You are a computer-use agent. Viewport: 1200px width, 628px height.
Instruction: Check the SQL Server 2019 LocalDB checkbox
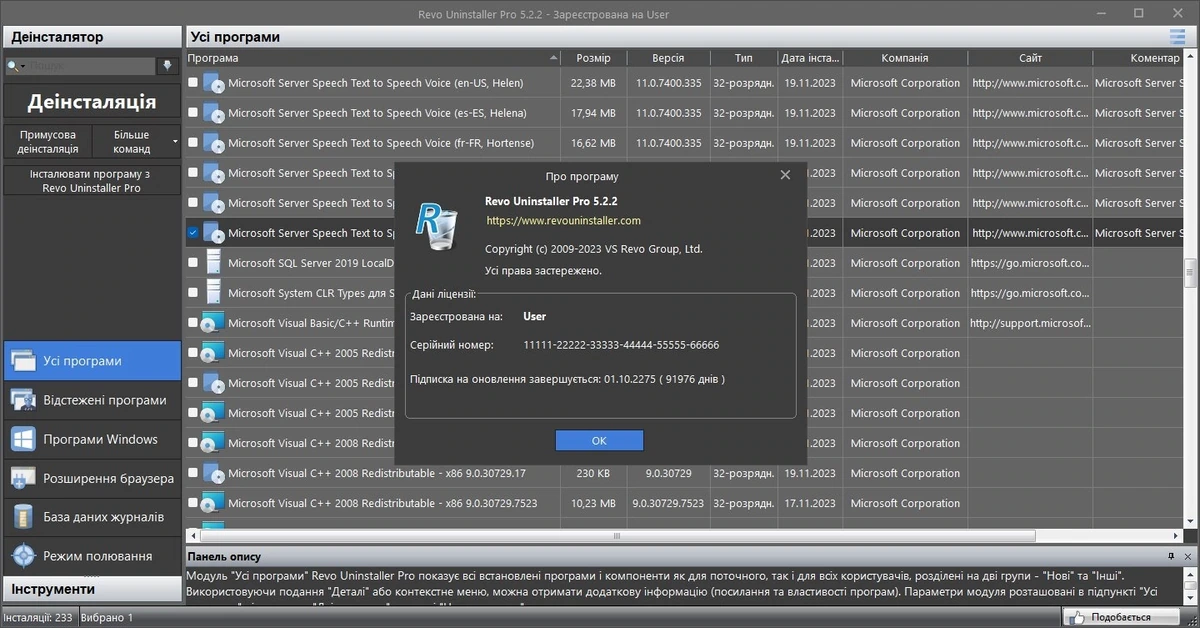point(193,263)
